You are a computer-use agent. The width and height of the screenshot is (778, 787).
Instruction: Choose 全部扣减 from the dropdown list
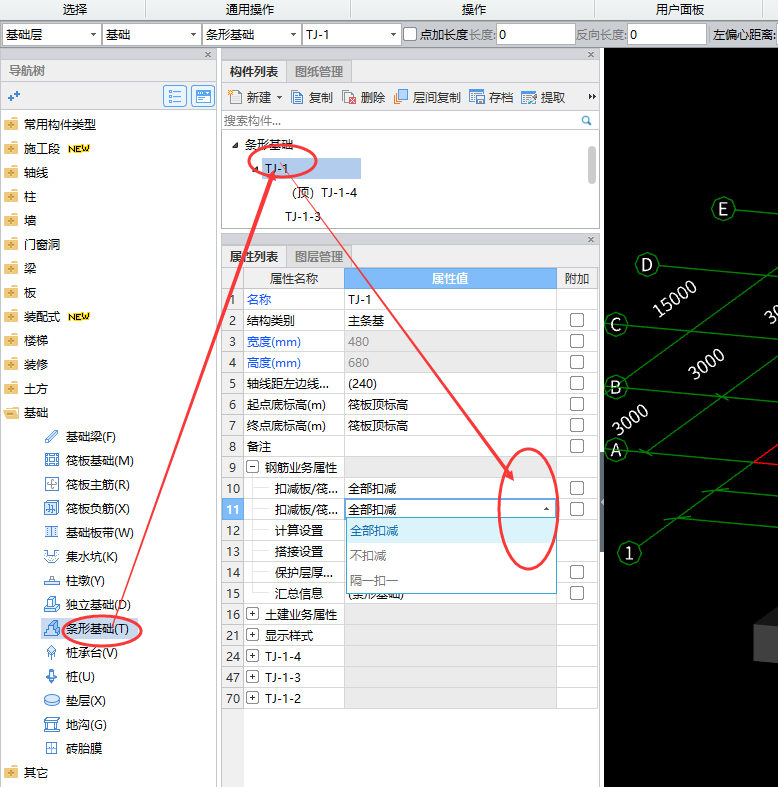coord(451,531)
